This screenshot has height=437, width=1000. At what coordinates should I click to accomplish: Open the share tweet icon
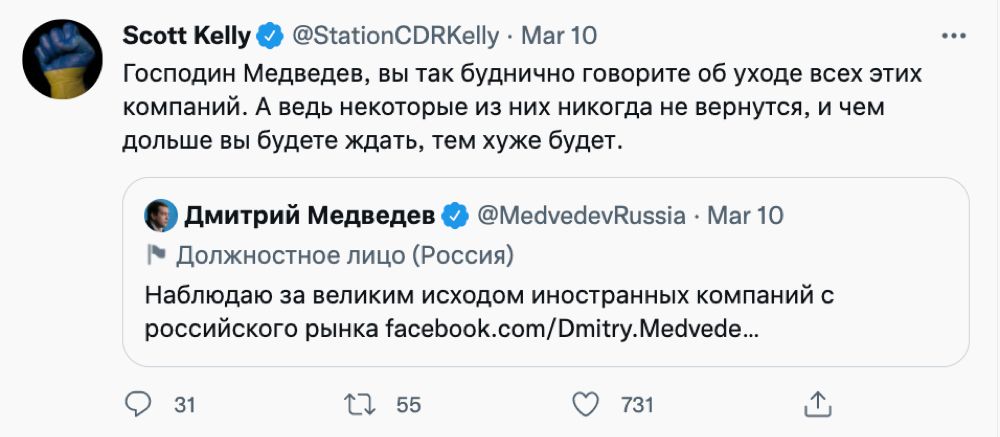point(817,403)
